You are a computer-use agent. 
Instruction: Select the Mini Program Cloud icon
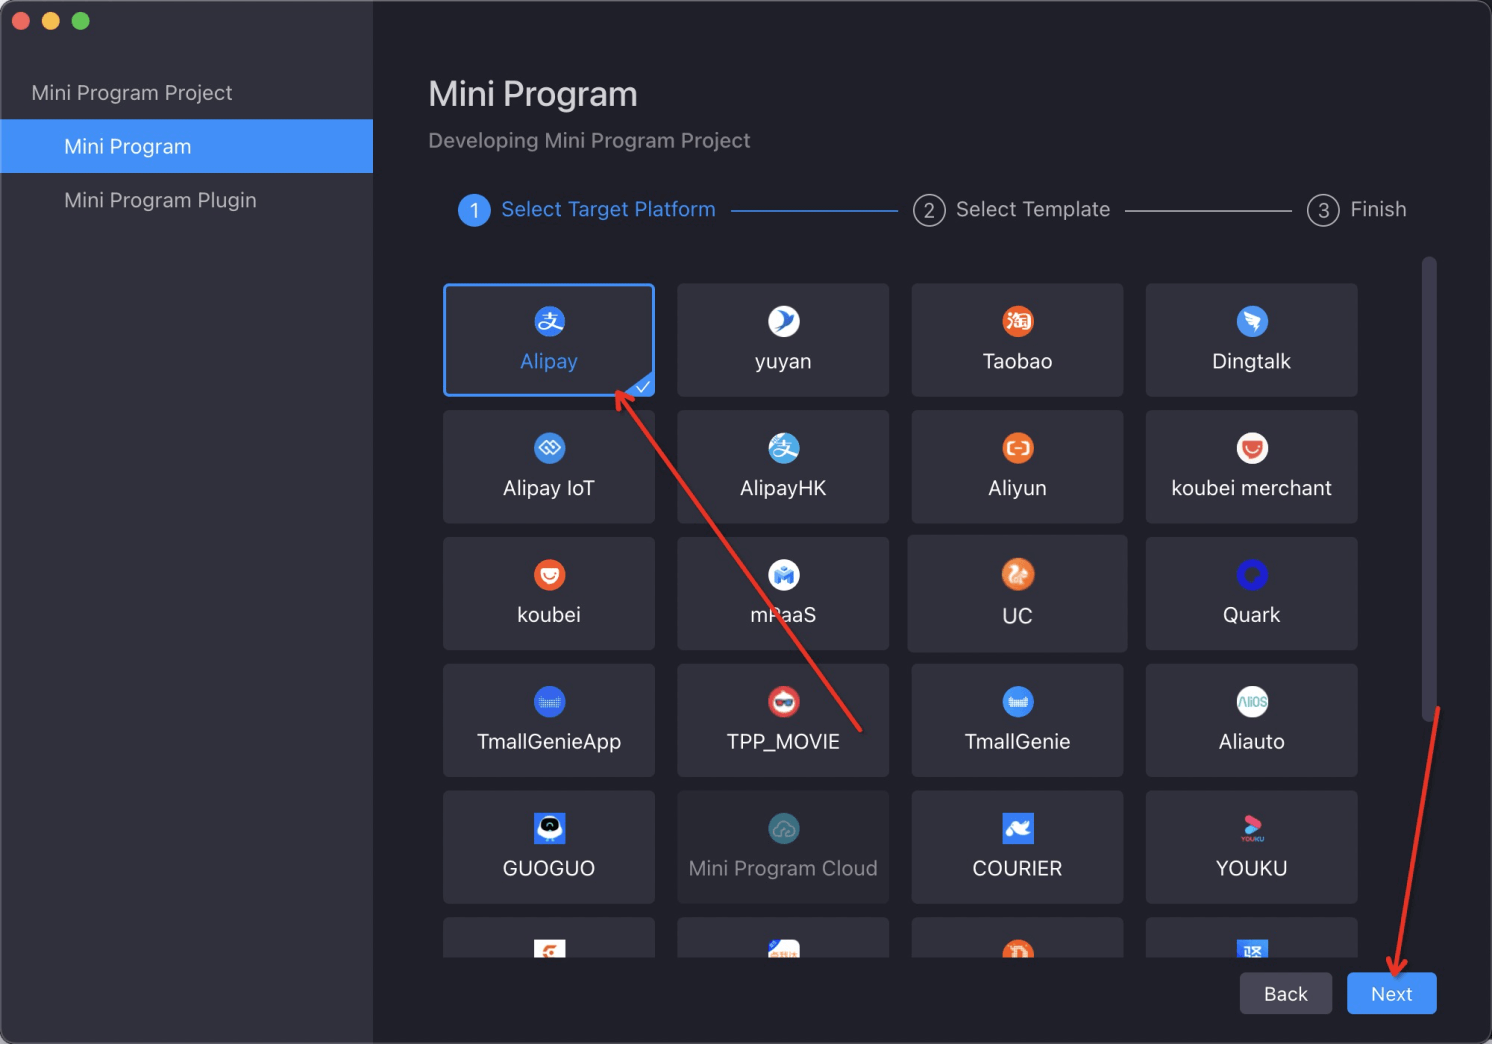(783, 829)
